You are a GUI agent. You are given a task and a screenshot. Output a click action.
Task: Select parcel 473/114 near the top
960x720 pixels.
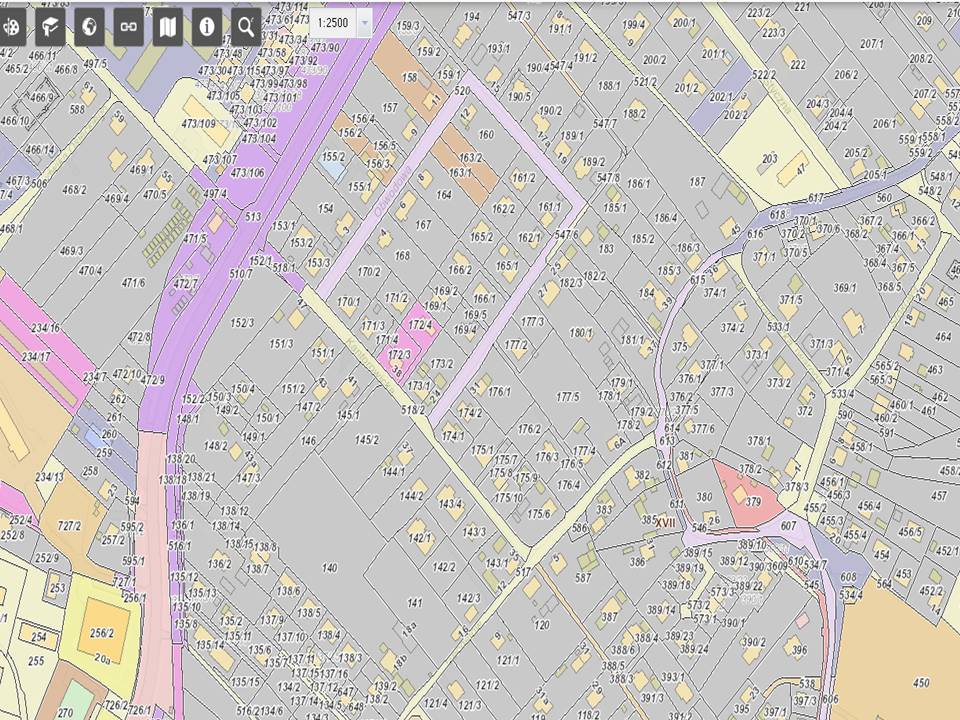coord(290,9)
